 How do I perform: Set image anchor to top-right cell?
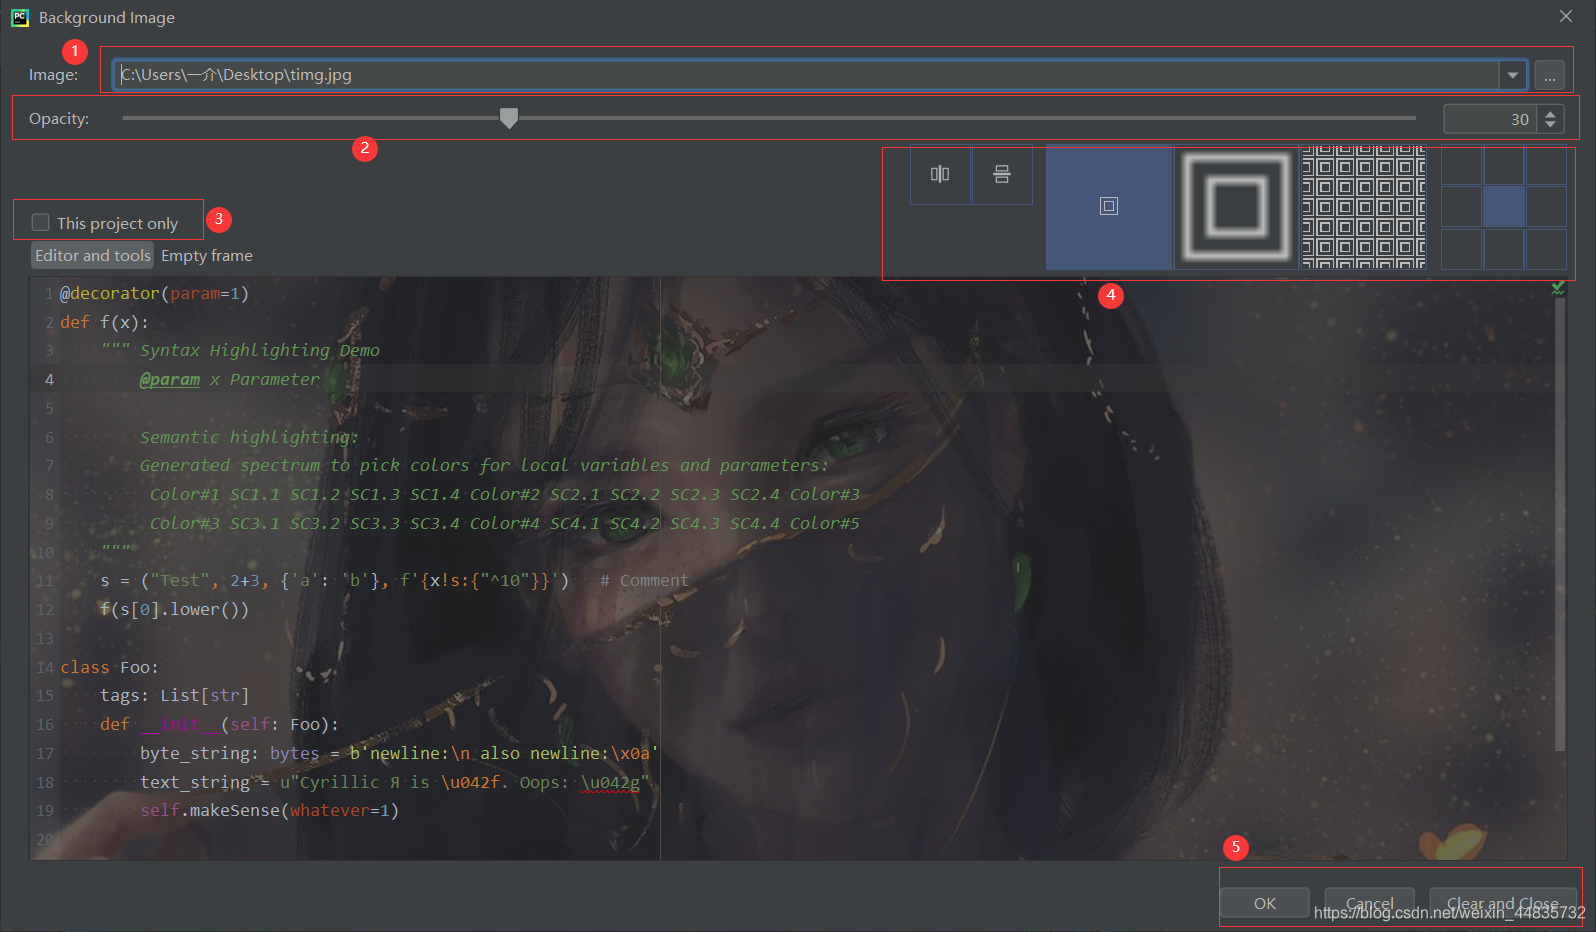tap(1546, 165)
